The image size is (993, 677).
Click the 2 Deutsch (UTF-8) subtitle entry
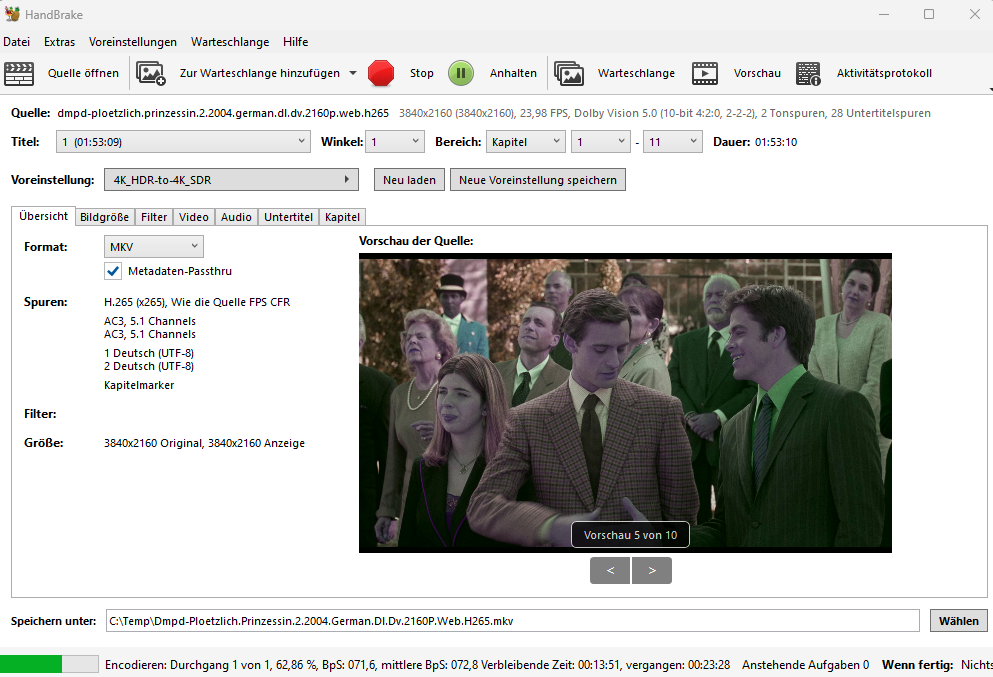click(x=149, y=366)
